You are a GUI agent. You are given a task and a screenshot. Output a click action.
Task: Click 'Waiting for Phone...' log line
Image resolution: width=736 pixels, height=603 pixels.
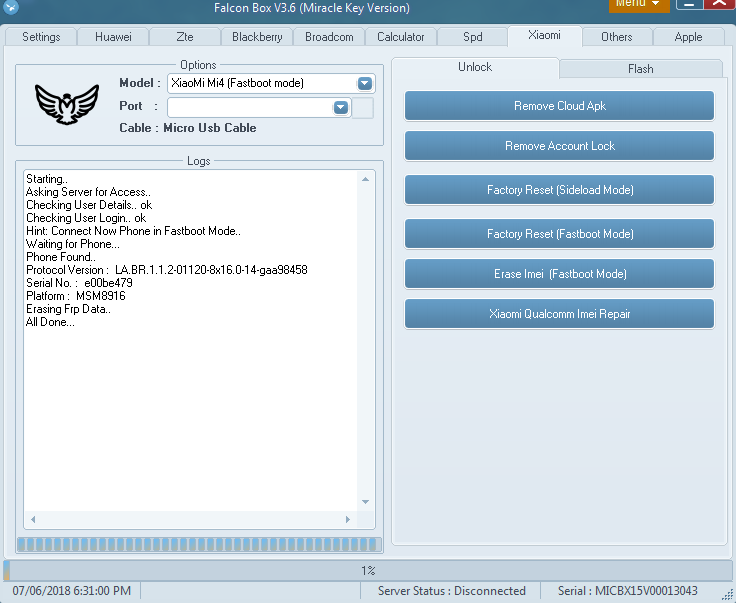pyautogui.click(x=73, y=244)
